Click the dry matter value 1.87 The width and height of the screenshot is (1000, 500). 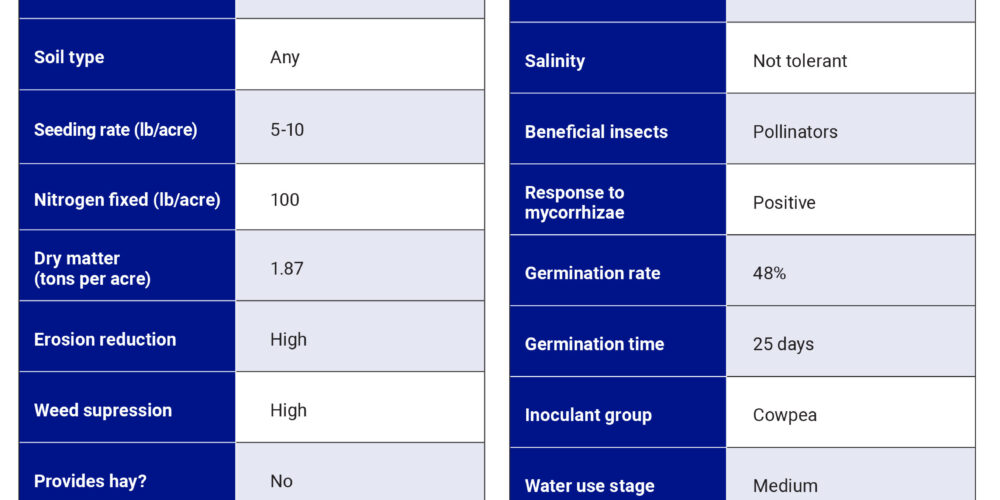coord(287,268)
